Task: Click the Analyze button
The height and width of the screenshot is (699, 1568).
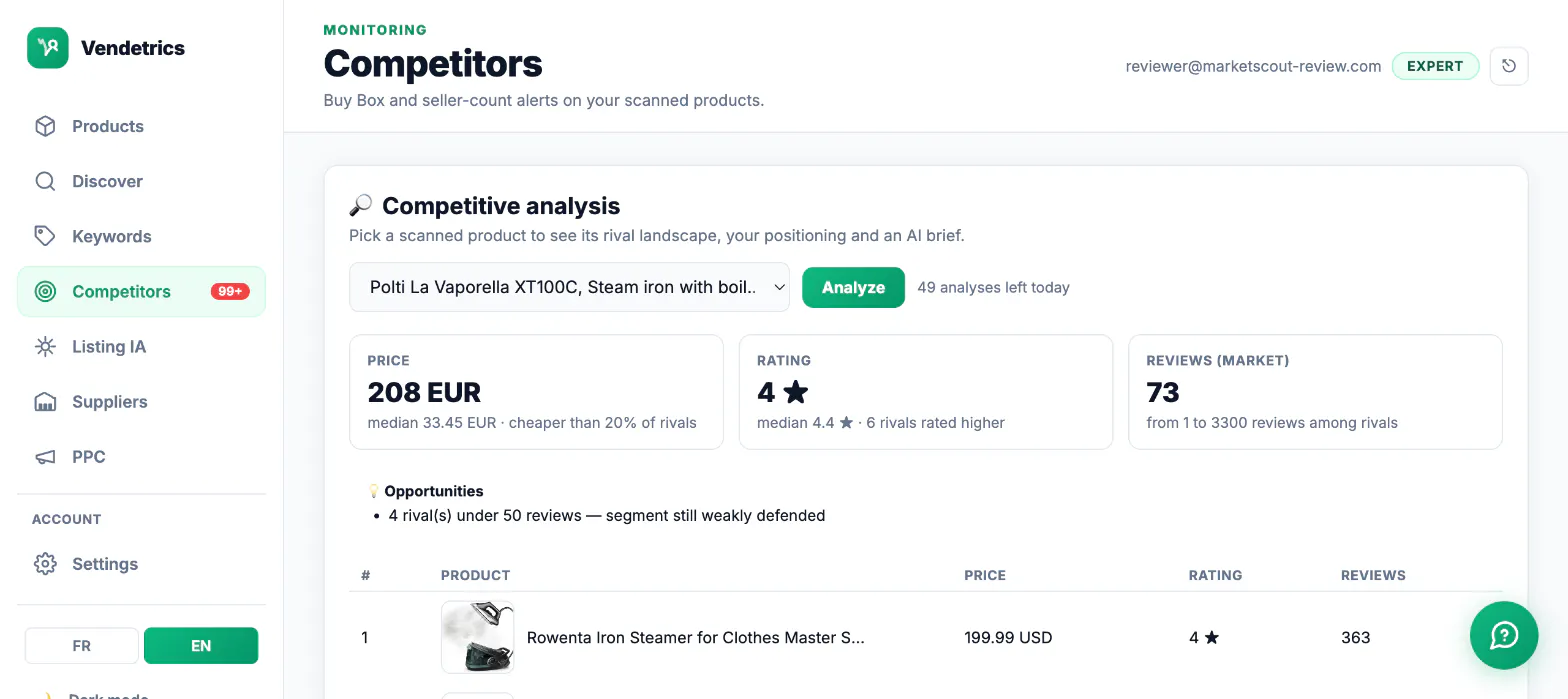Action: coord(853,287)
